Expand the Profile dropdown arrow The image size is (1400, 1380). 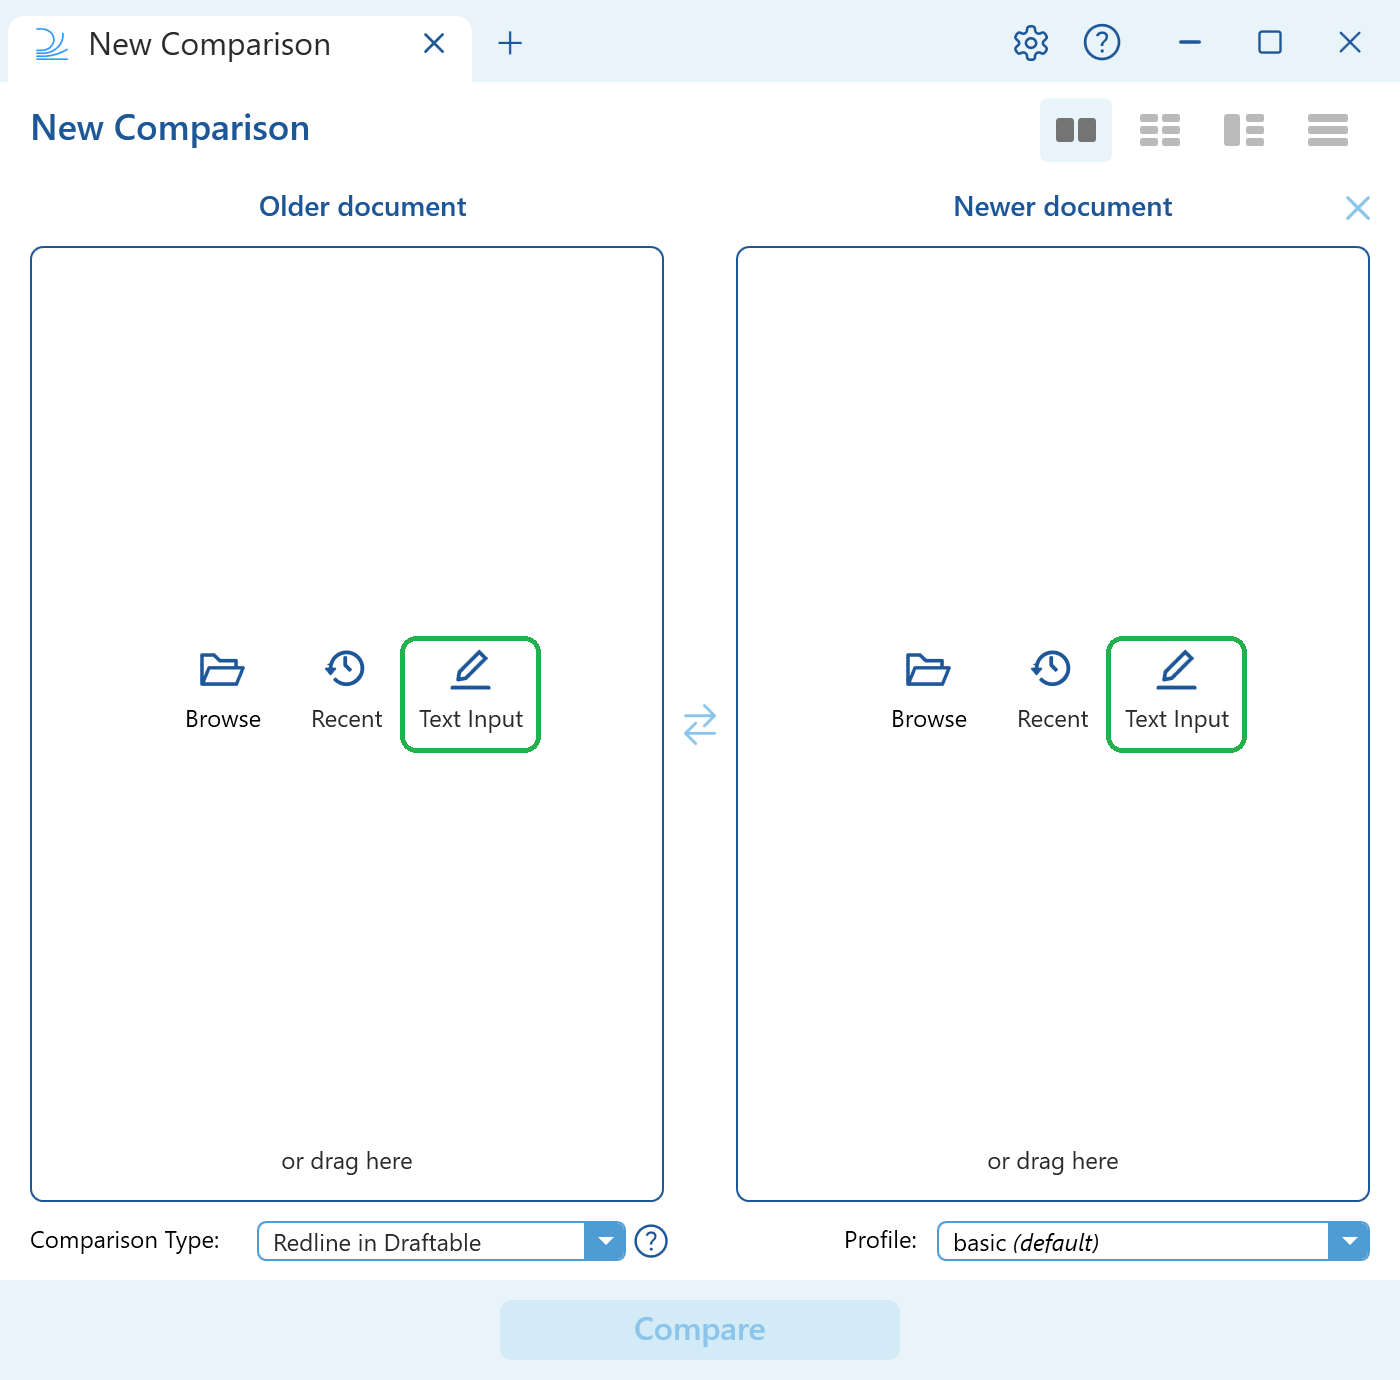pyautogui.click(x=1349, y=1241)
